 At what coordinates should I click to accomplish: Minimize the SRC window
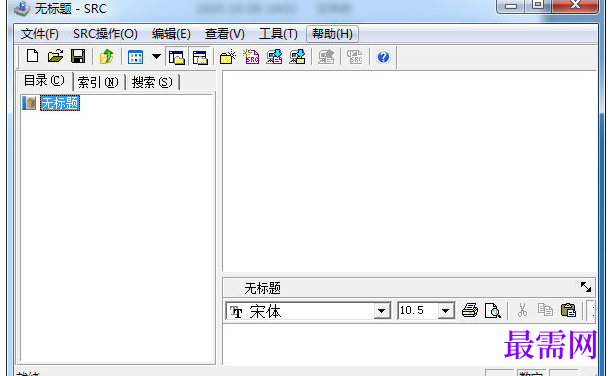pyautogui.click(x=511, y=6)
